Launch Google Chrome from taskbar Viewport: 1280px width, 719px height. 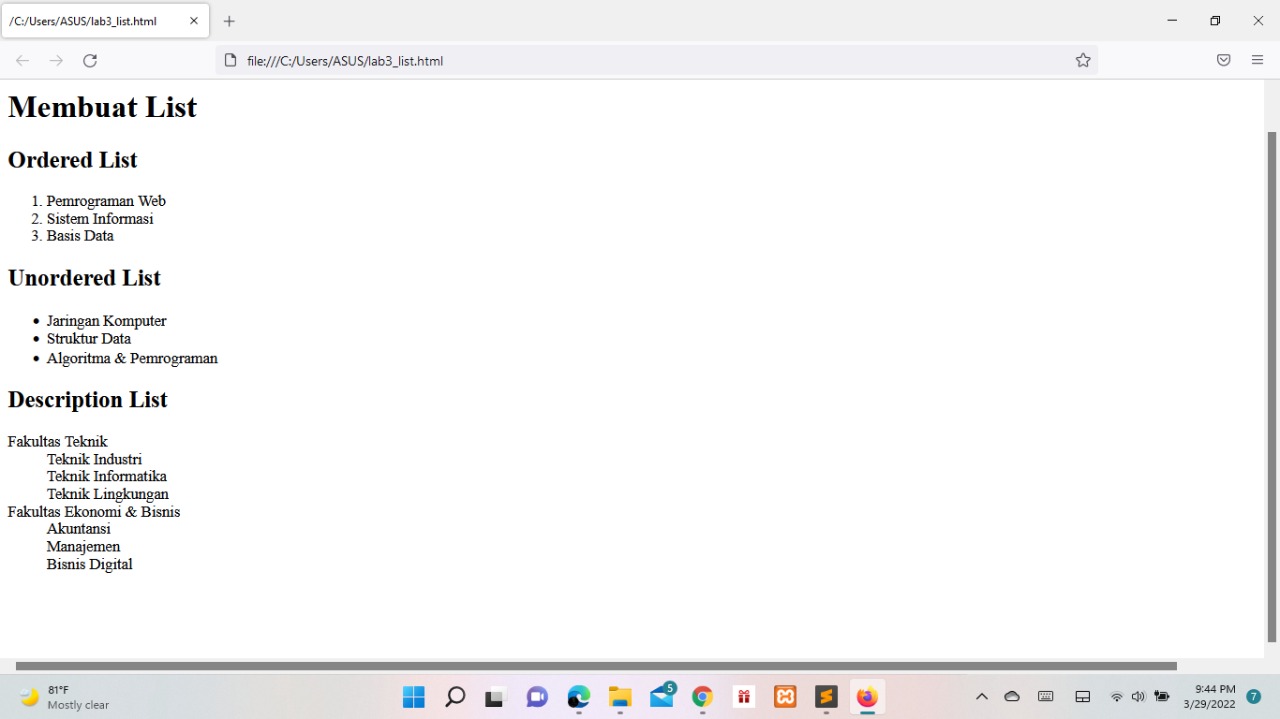702,697
